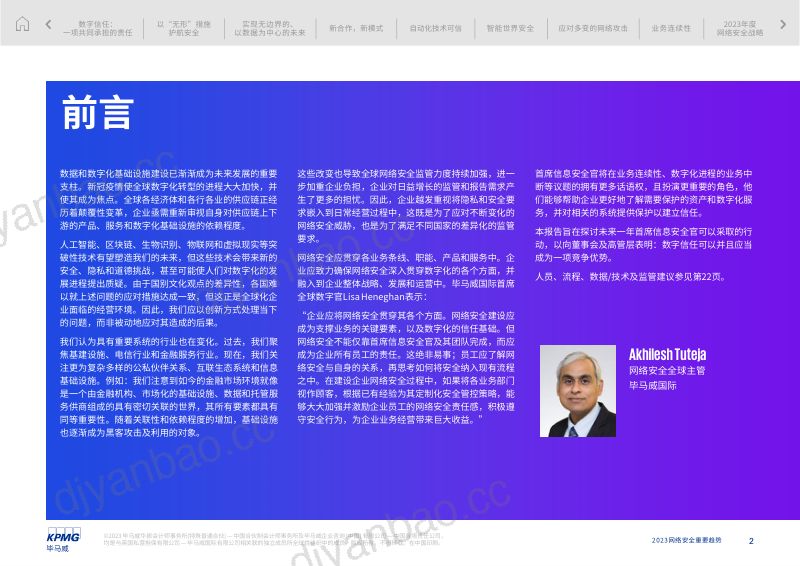
Task: Click the next section right arrow
Action: click(783, 24)
